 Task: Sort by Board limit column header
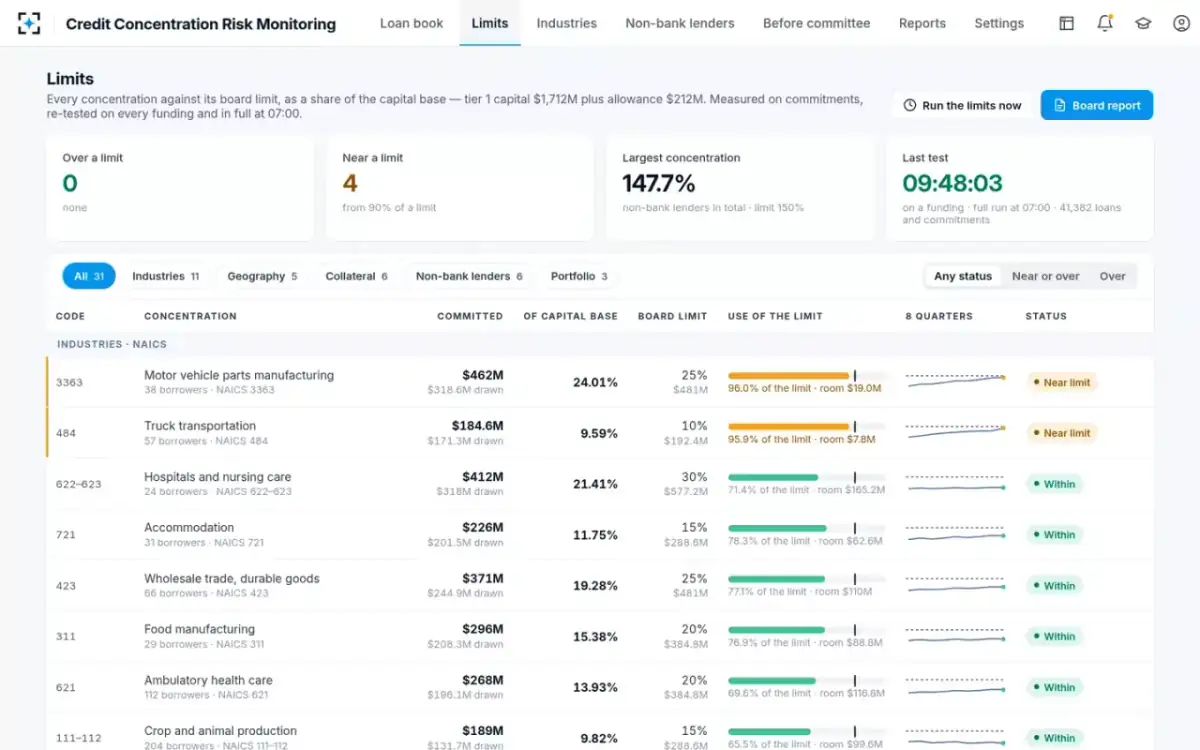point(672,316)
